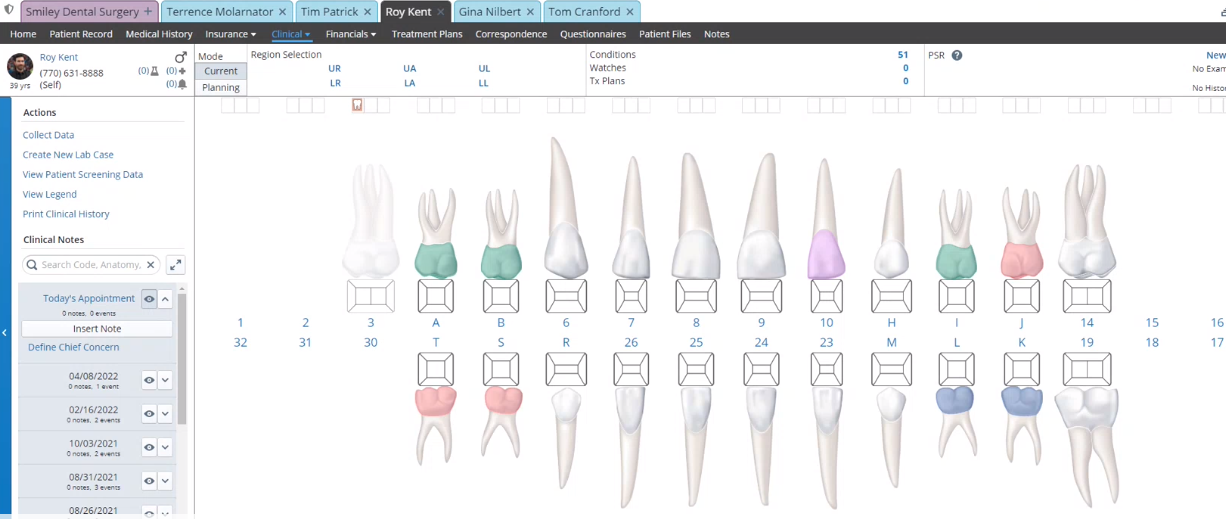Toggle visibility eye for Today's Appointment
Viewport: 1226px width, 519px height.
coord(149,299)
